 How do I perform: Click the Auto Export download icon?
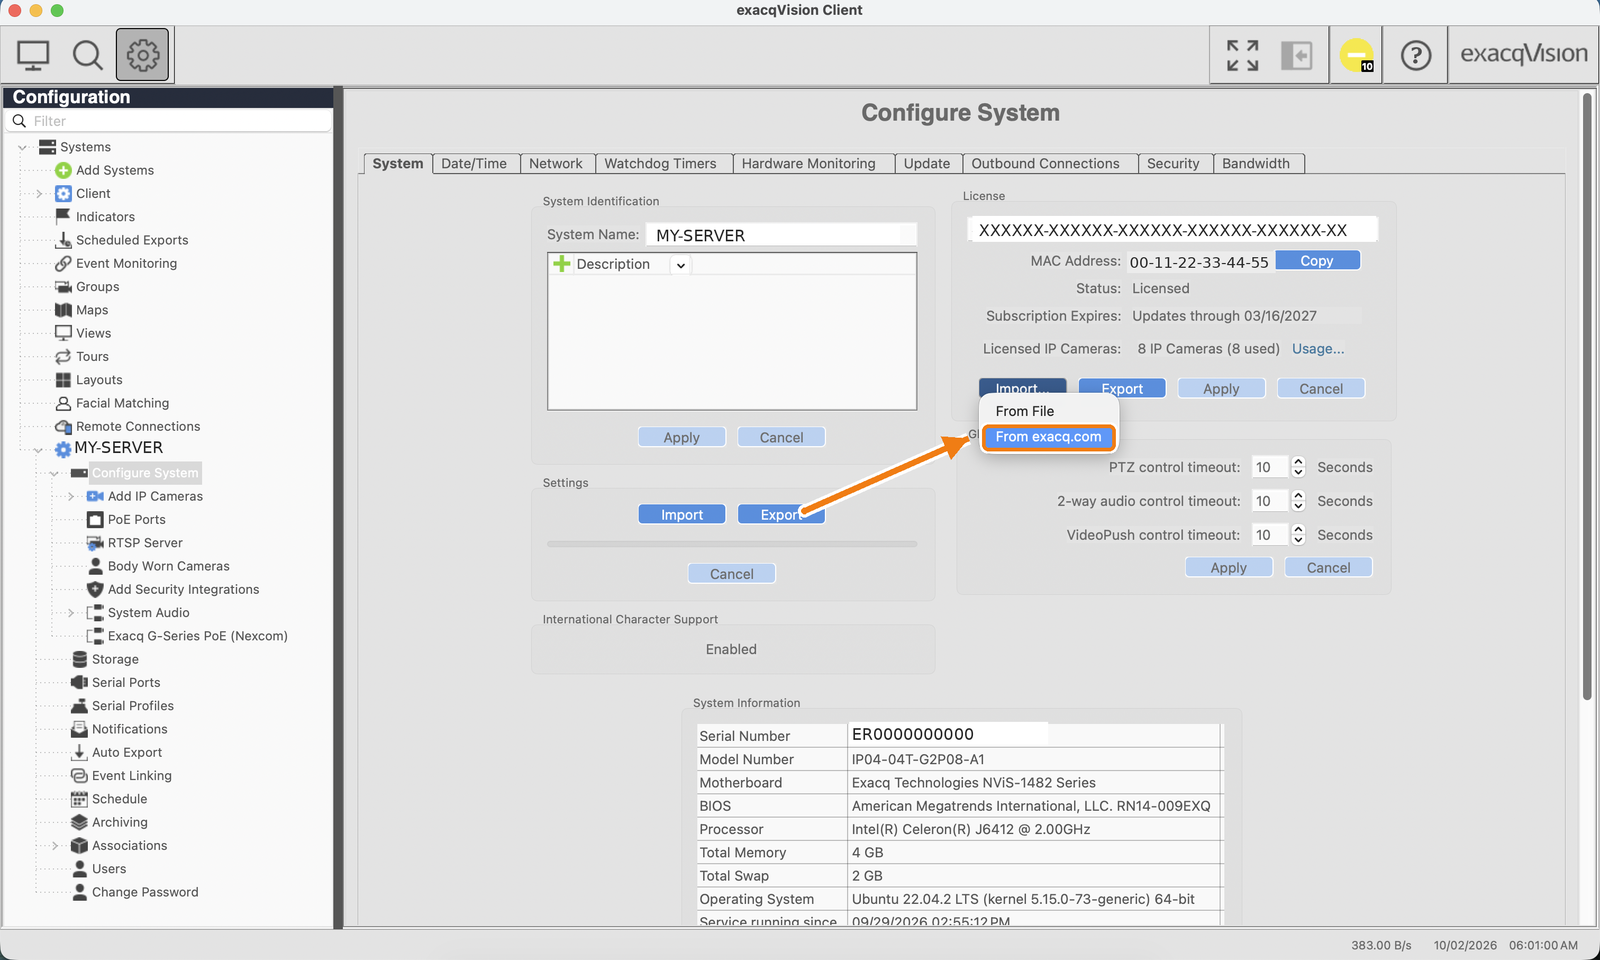point(79,752)
